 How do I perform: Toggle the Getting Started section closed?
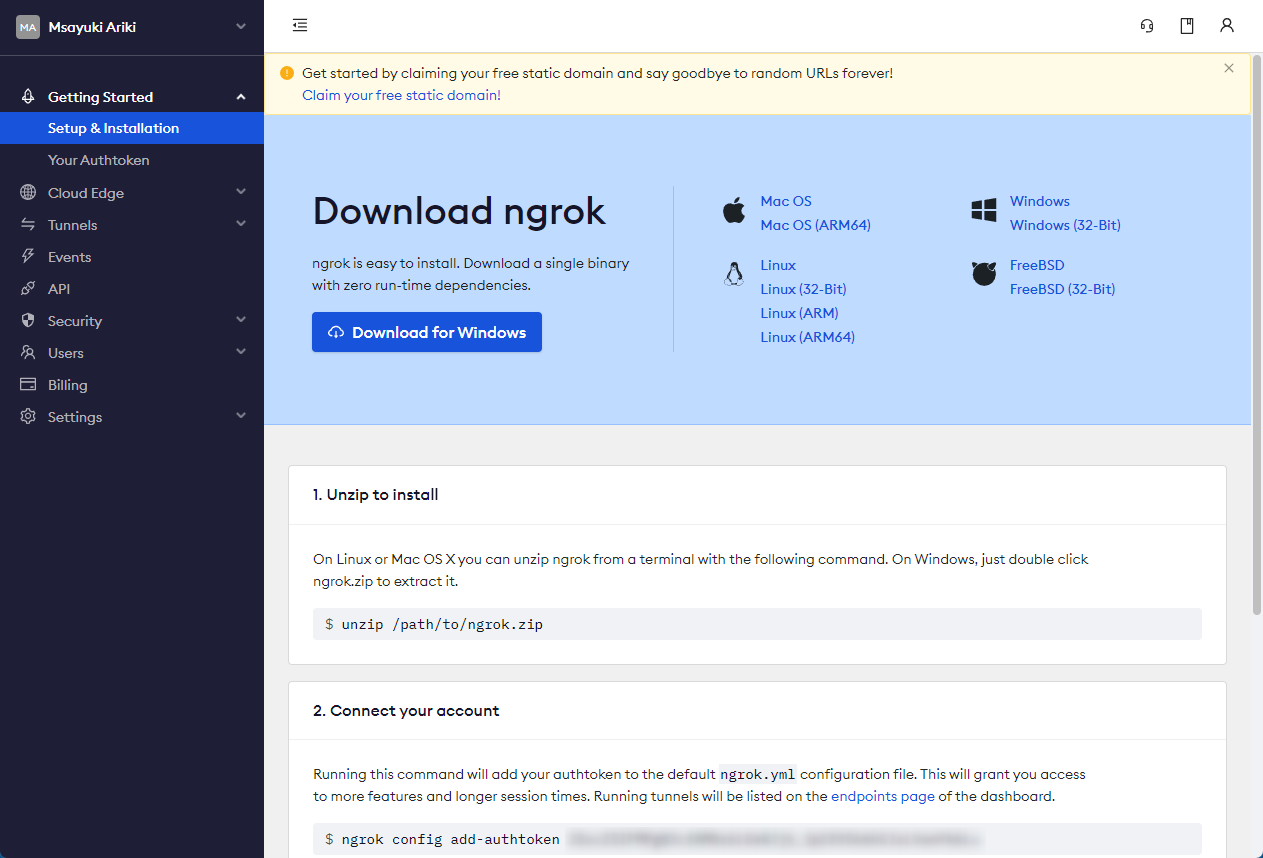coord(240,96)
